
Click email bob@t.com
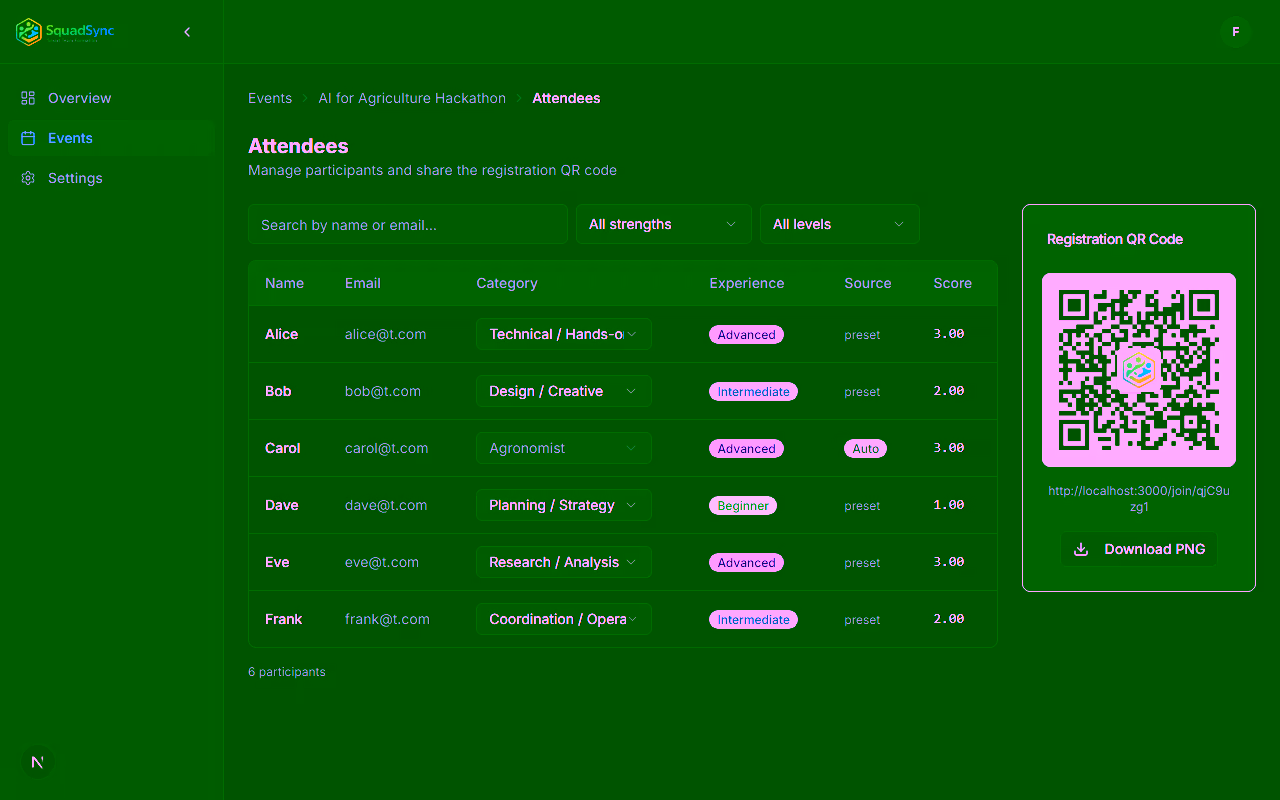(383, 391)
